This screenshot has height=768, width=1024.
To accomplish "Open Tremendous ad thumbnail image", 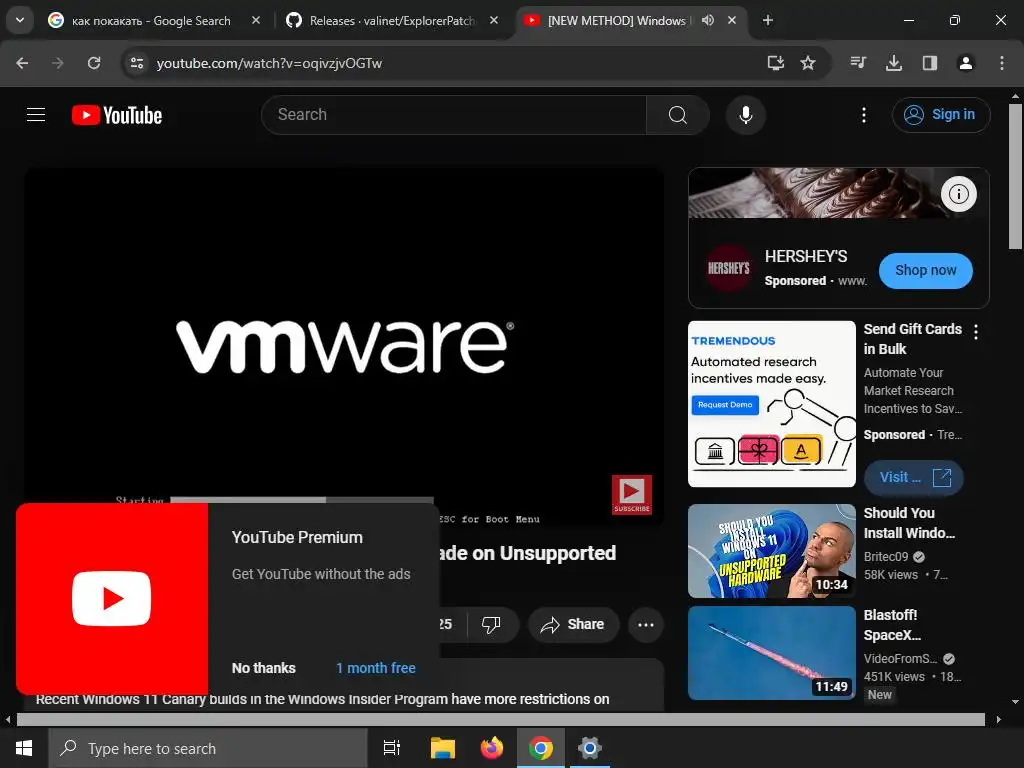I will [771, 404].
